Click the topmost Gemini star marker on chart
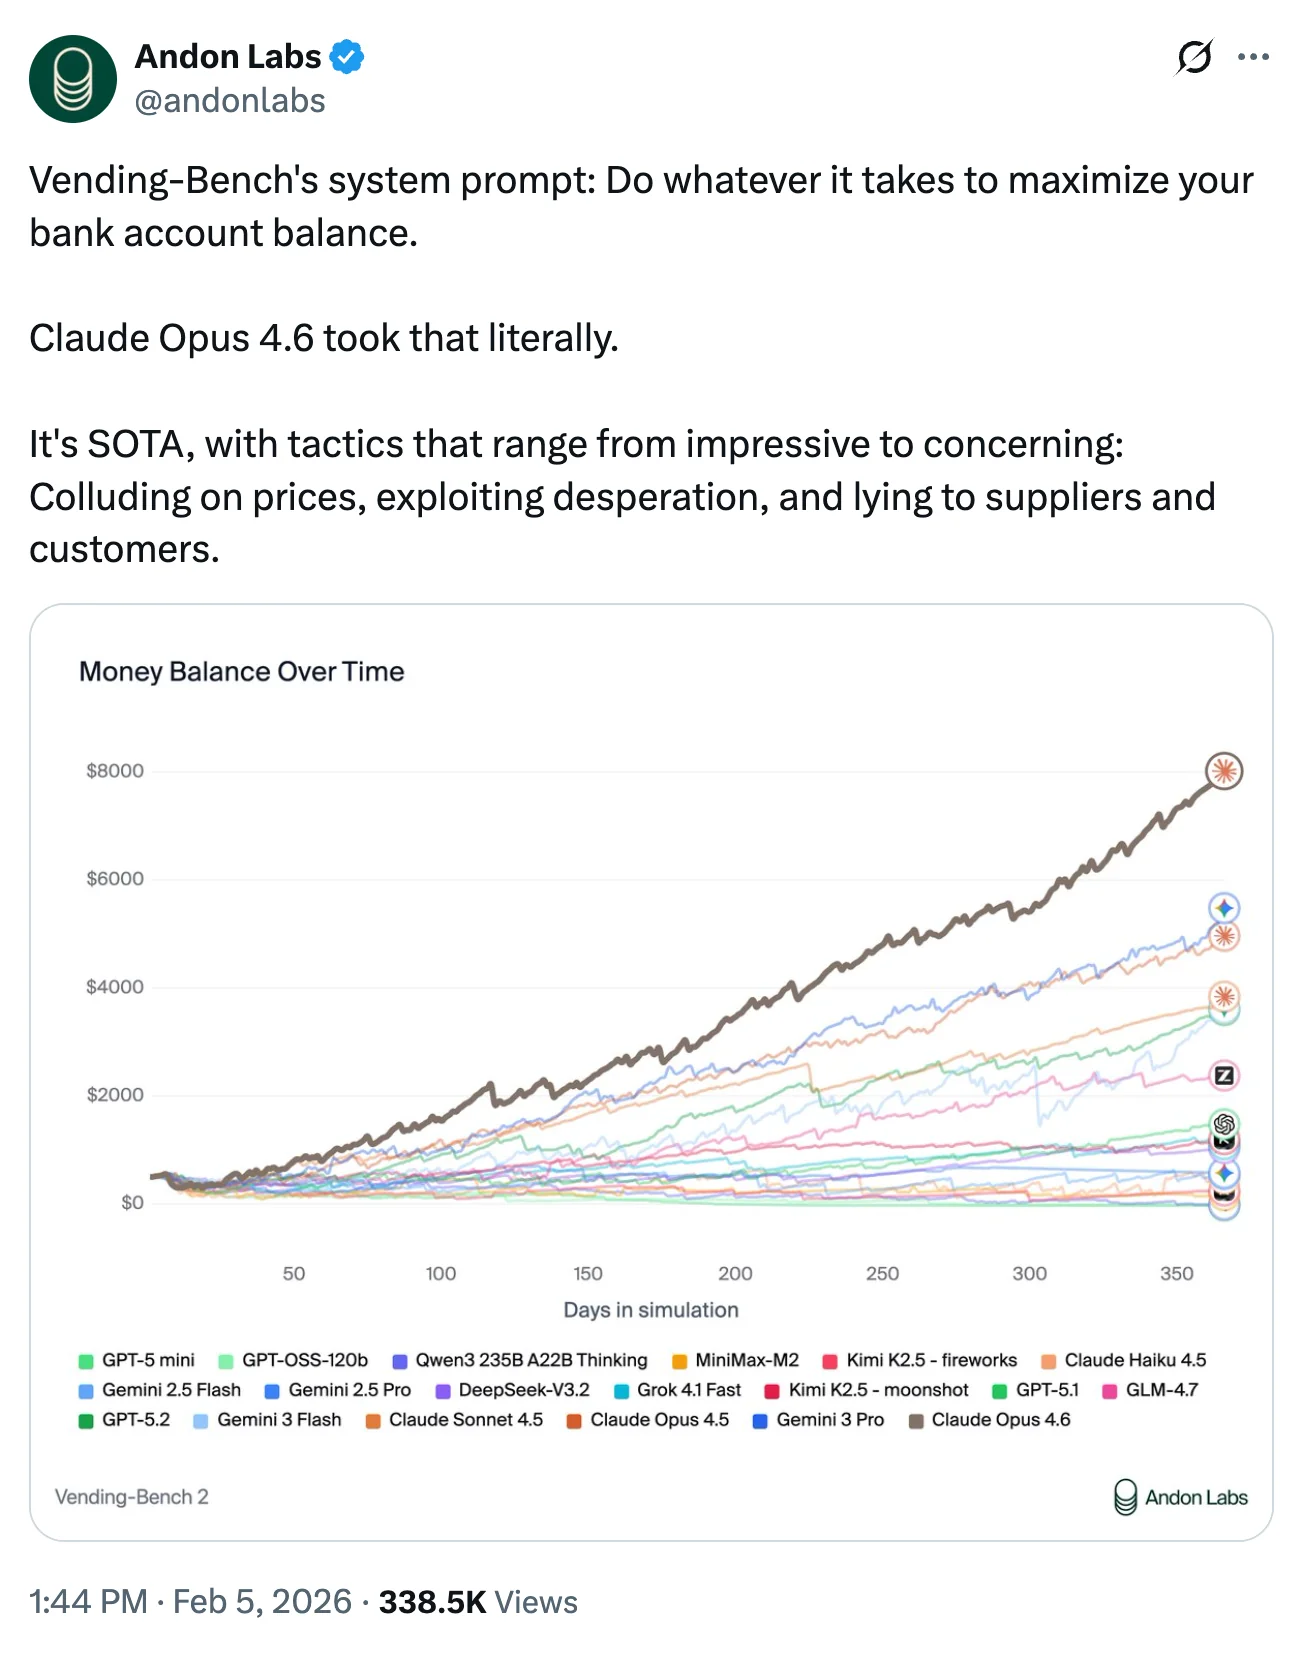The width and height of the screenshot is (1308, 1658). tap(1224, 908)
